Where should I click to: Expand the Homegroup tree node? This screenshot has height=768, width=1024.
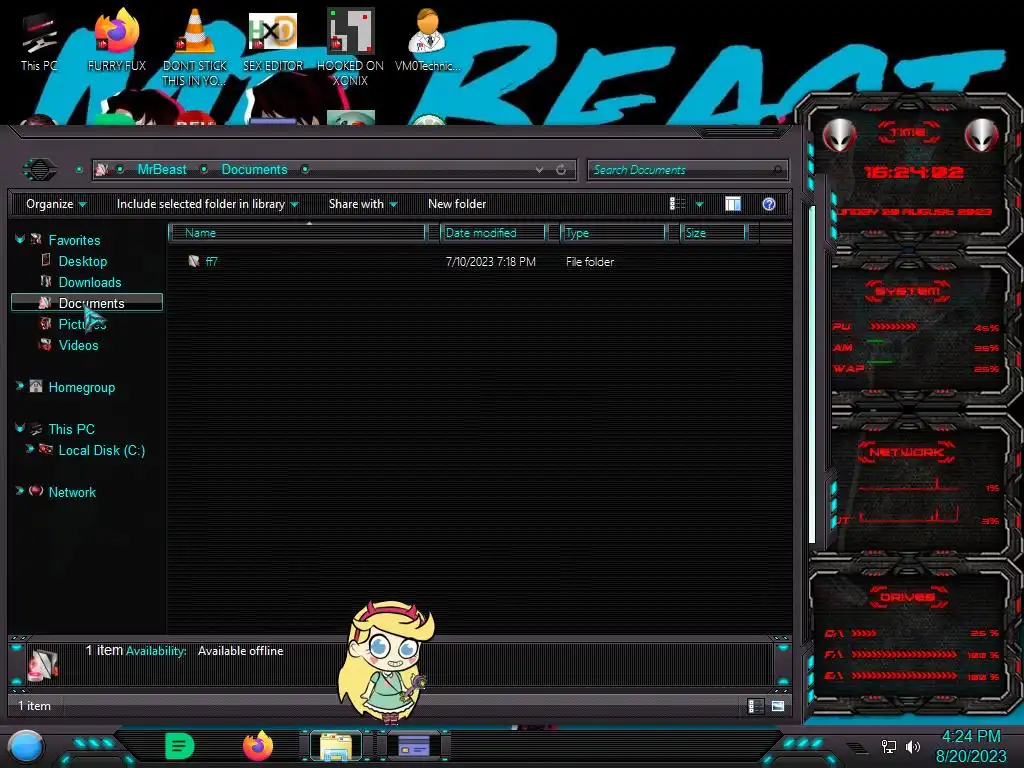(20, 387)
